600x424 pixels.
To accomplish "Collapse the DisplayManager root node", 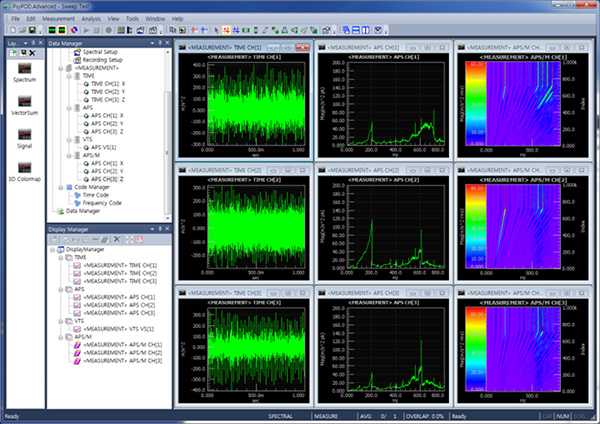I will click(x=54, y=250).
